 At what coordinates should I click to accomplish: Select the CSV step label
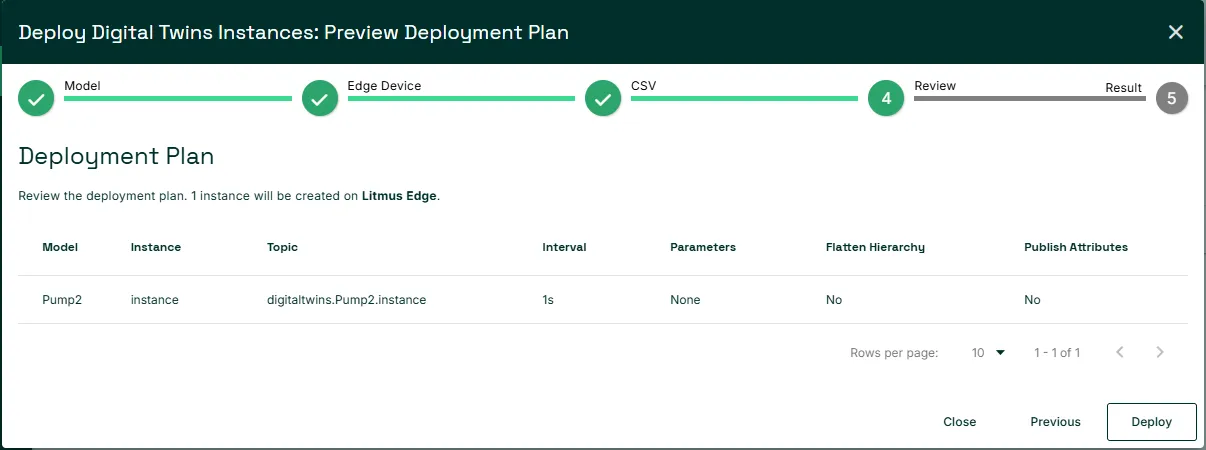click(x=643, y=86)
